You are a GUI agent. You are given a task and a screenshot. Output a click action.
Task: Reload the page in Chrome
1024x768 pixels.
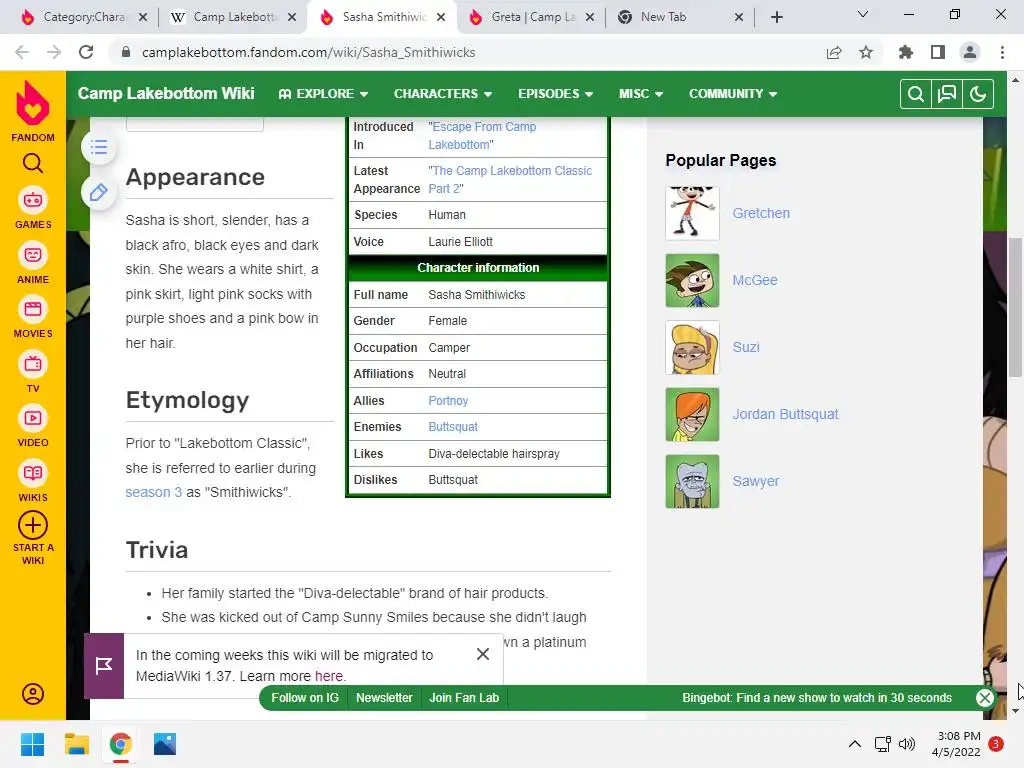coord(86,52)
